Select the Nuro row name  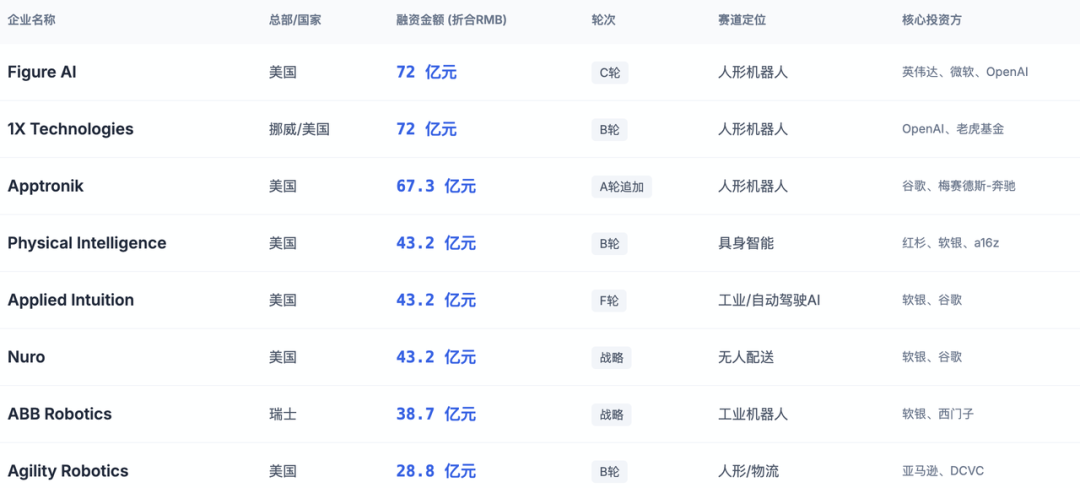point(26,357)
